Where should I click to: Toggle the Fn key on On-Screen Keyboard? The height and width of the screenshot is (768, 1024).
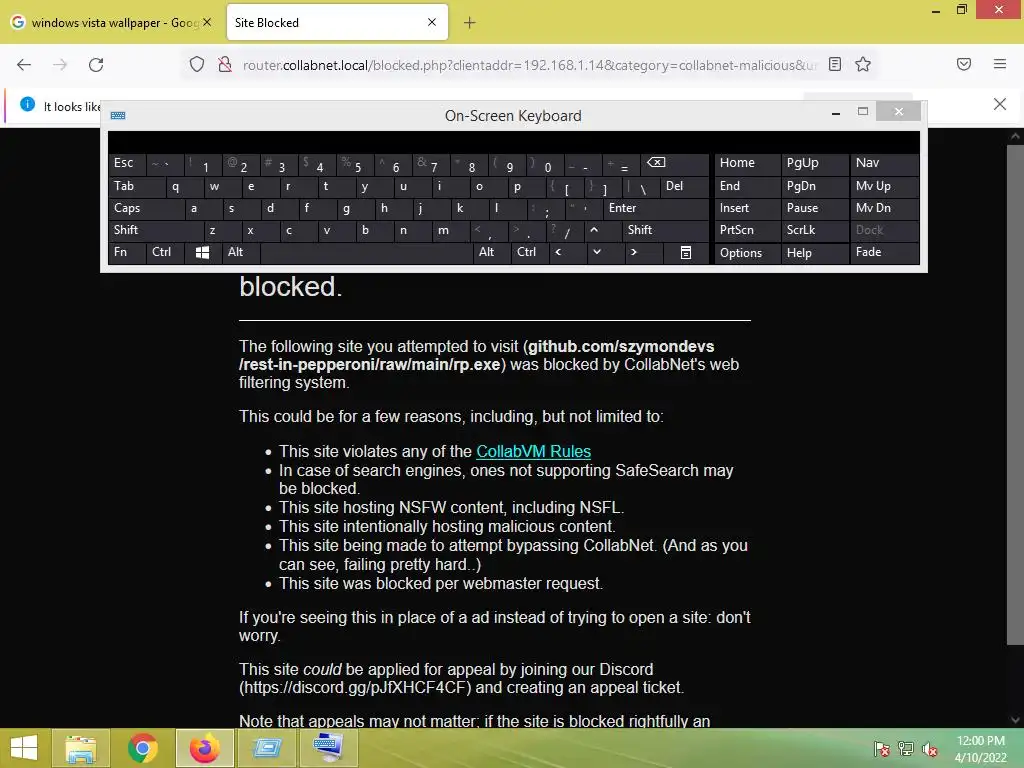click(127, 252)
